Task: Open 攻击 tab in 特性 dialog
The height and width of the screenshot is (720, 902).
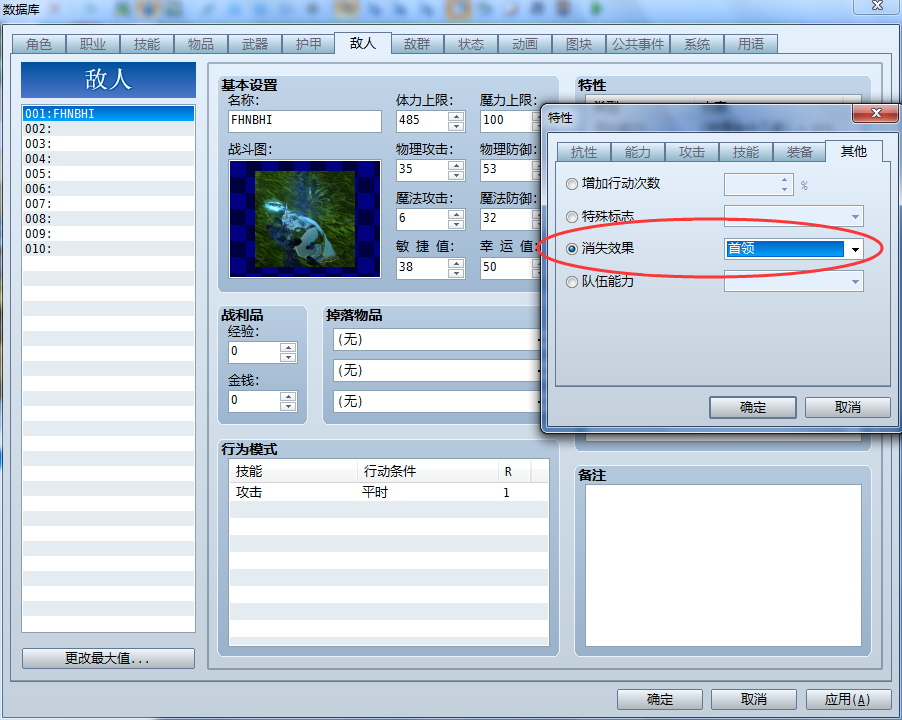Action: click(691, 152)
